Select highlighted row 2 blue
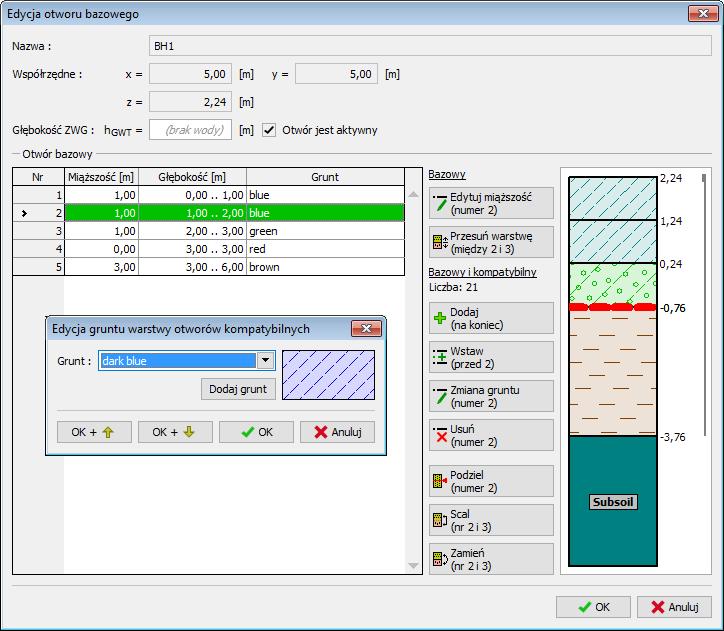 point(209,213)
